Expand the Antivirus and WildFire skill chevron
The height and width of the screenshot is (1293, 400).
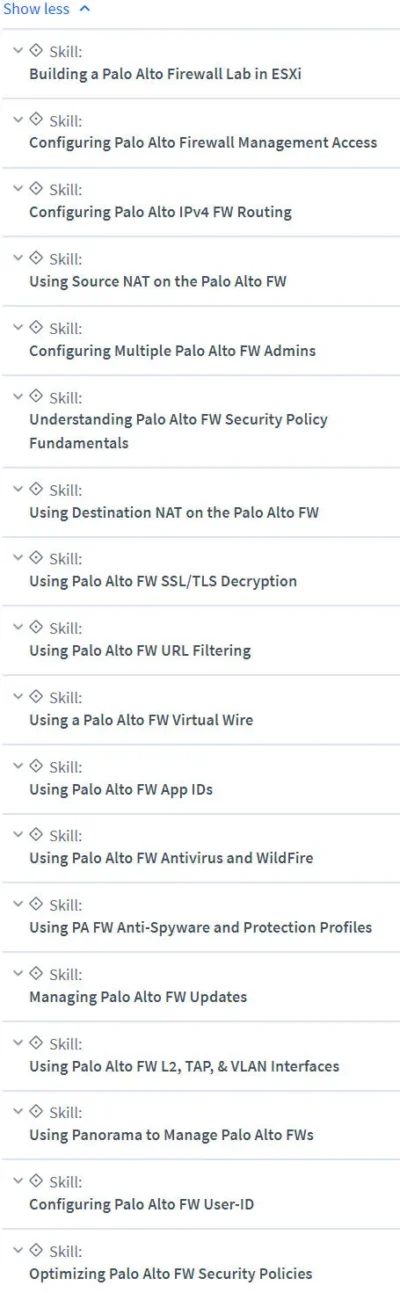18,834
